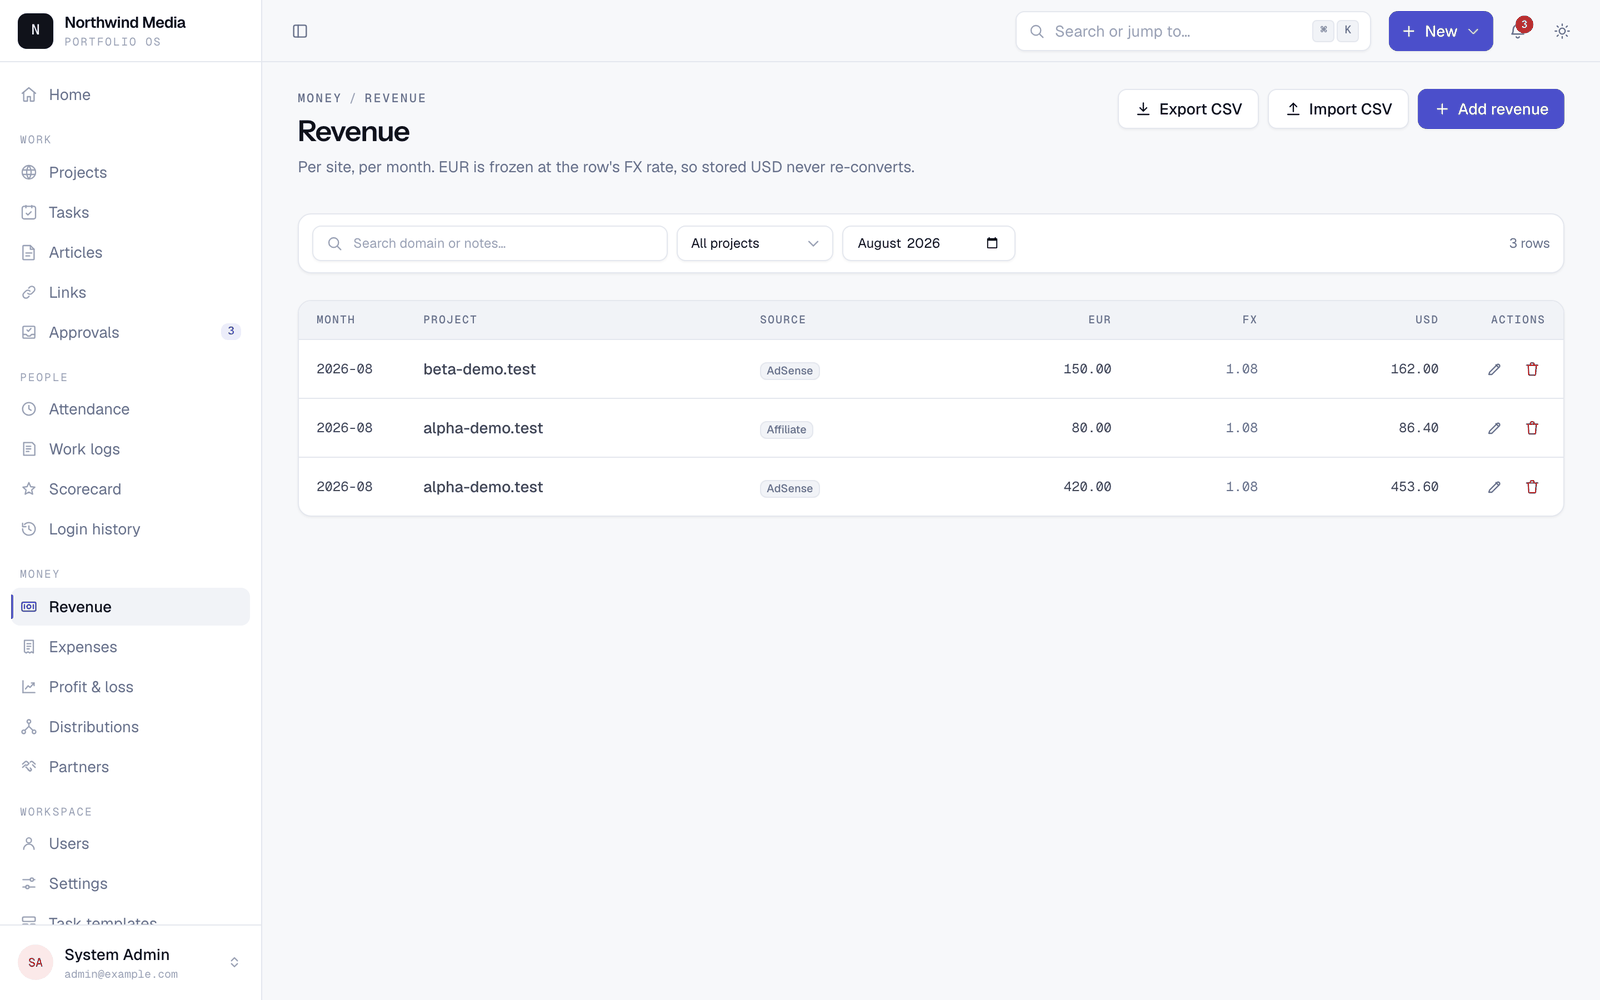This screenshot has height=1000, width=1600.
Task: Click the August 2026 month field
Action: point(929,243)
